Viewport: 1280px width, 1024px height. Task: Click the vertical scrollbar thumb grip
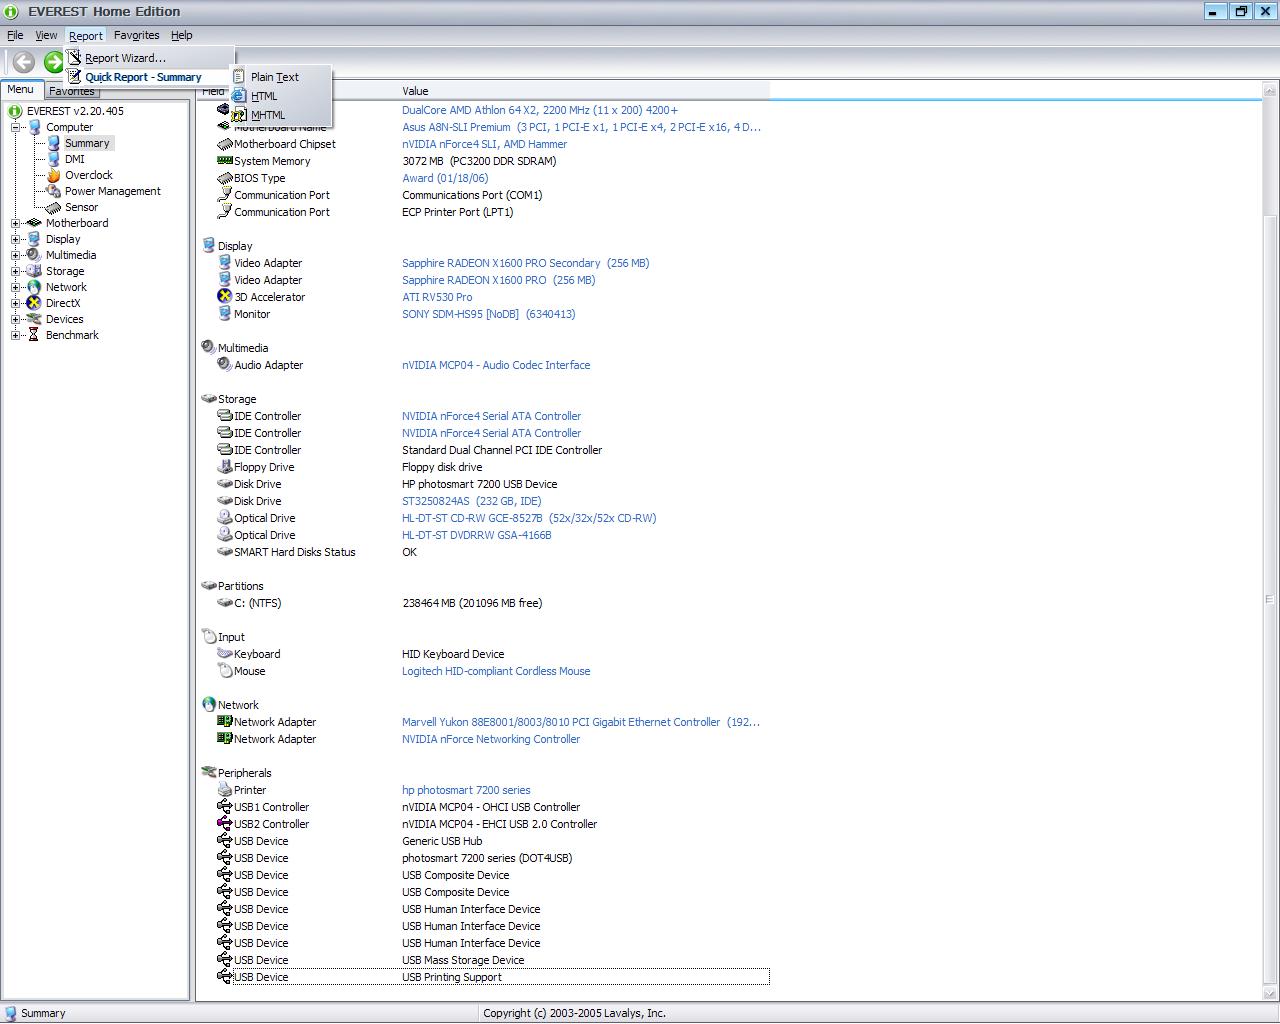pyautogui.click(x=1270, y=599)
